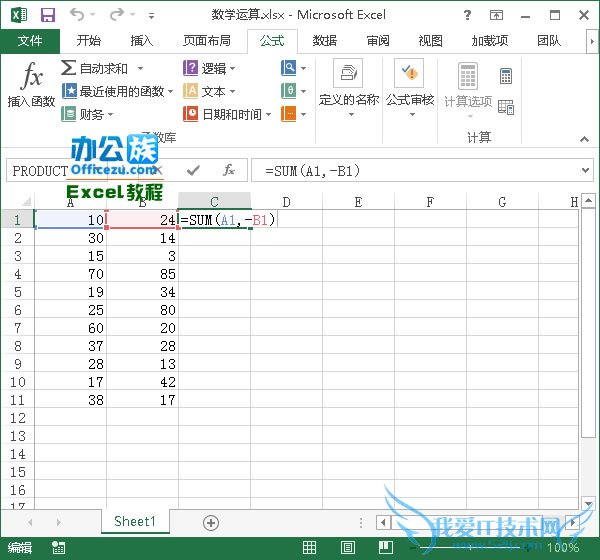The image size is (600, 560).
Task: Open the Customize Quick Access Toolbar dropdown
Action: click(x=152, y=16)
